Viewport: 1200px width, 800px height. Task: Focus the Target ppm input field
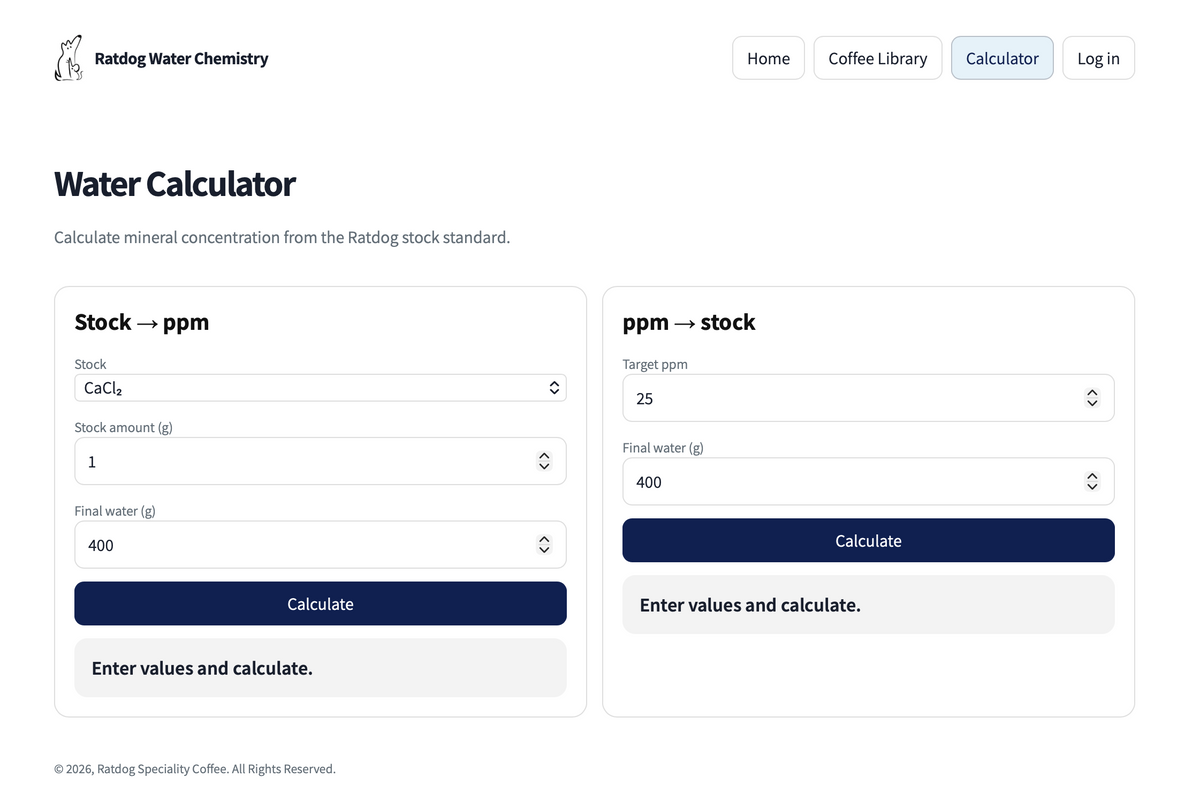(868, 398)
